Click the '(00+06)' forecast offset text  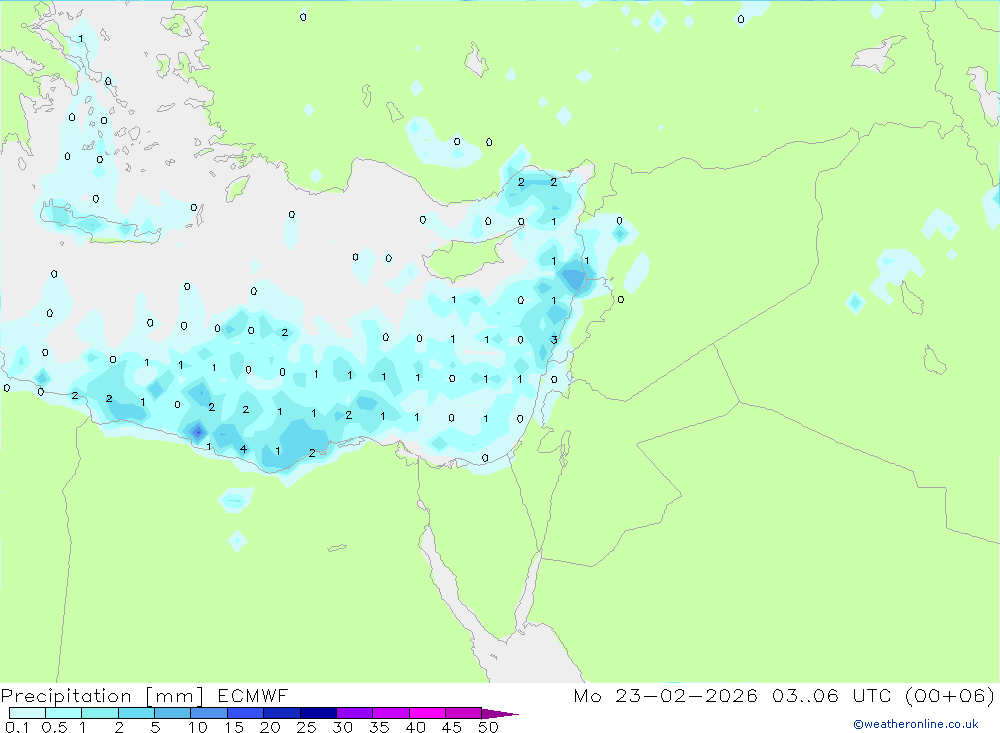[950, 695]
